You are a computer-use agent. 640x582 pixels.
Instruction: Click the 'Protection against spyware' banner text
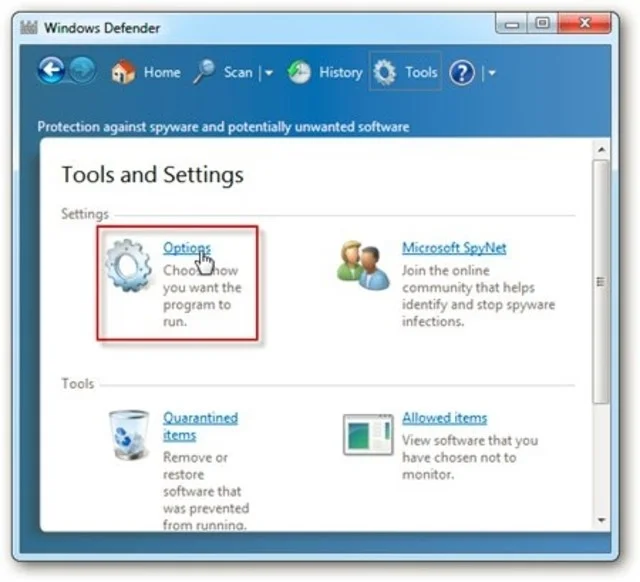click(223, 127)
